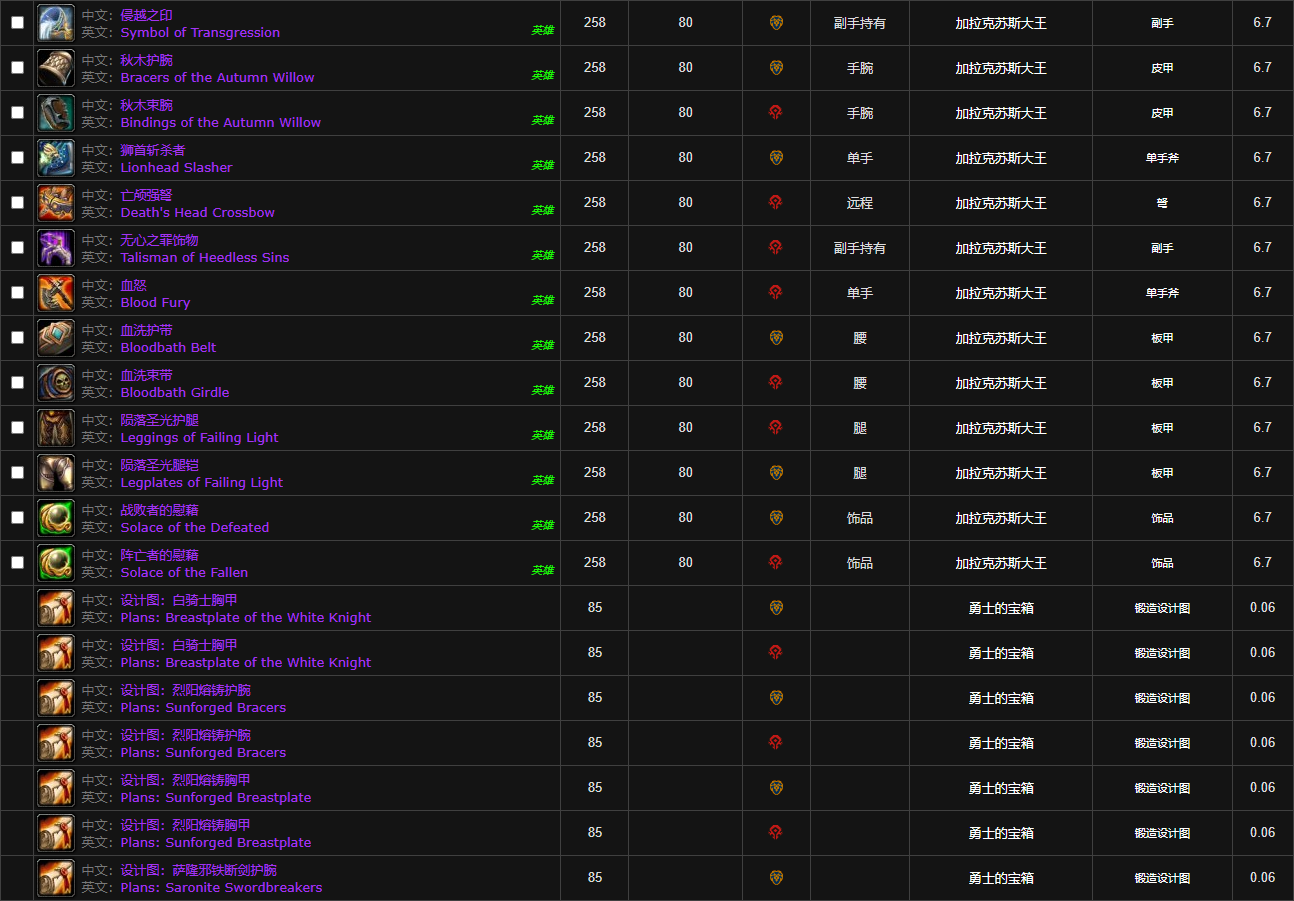Open the Symbol of Transgression English name link
The image size is (1294, 901).
200,32
